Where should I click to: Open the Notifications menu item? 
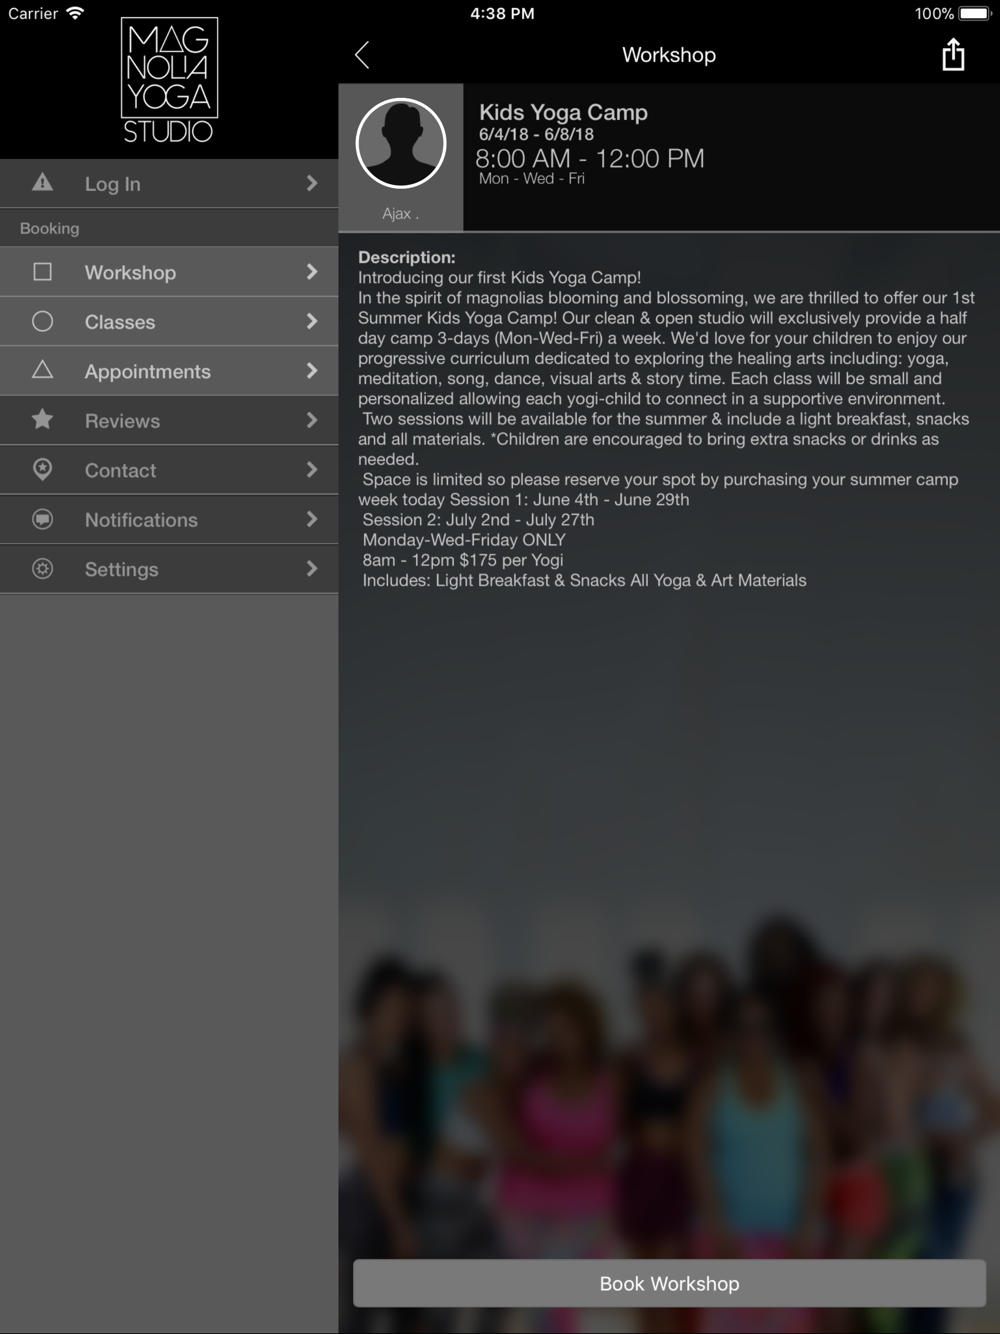[169, 520]
